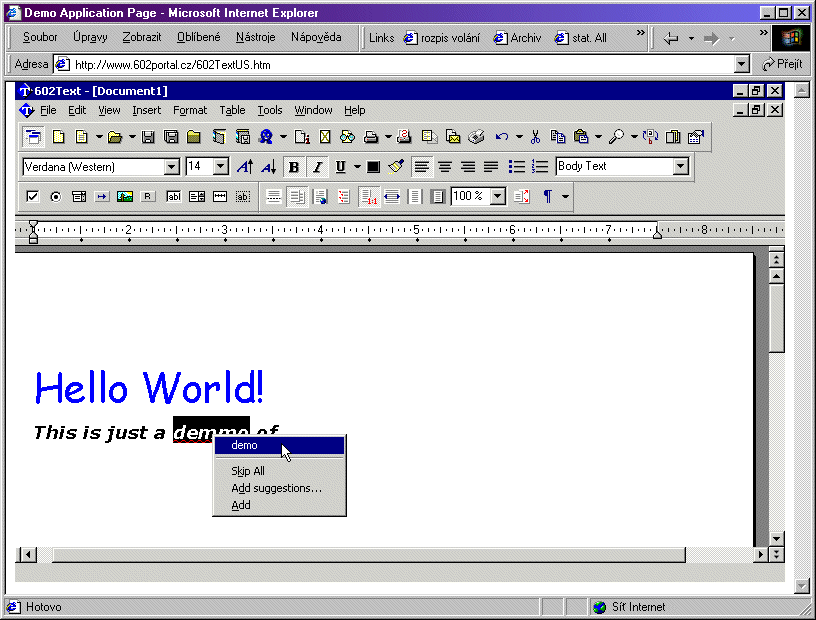Click the Certificate ribbon seal icon
816x620 pixels.
coord(266,137)
